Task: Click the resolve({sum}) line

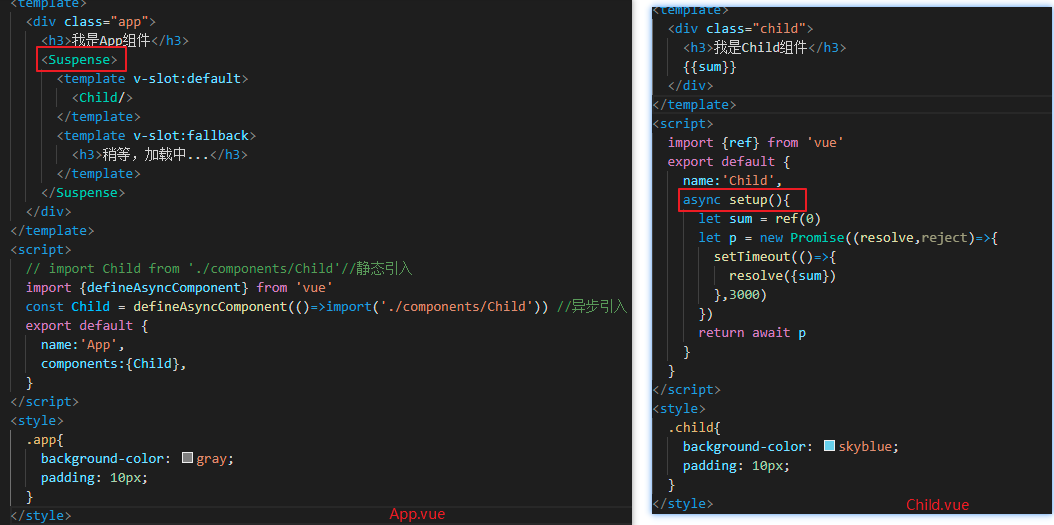Action: 782,276
